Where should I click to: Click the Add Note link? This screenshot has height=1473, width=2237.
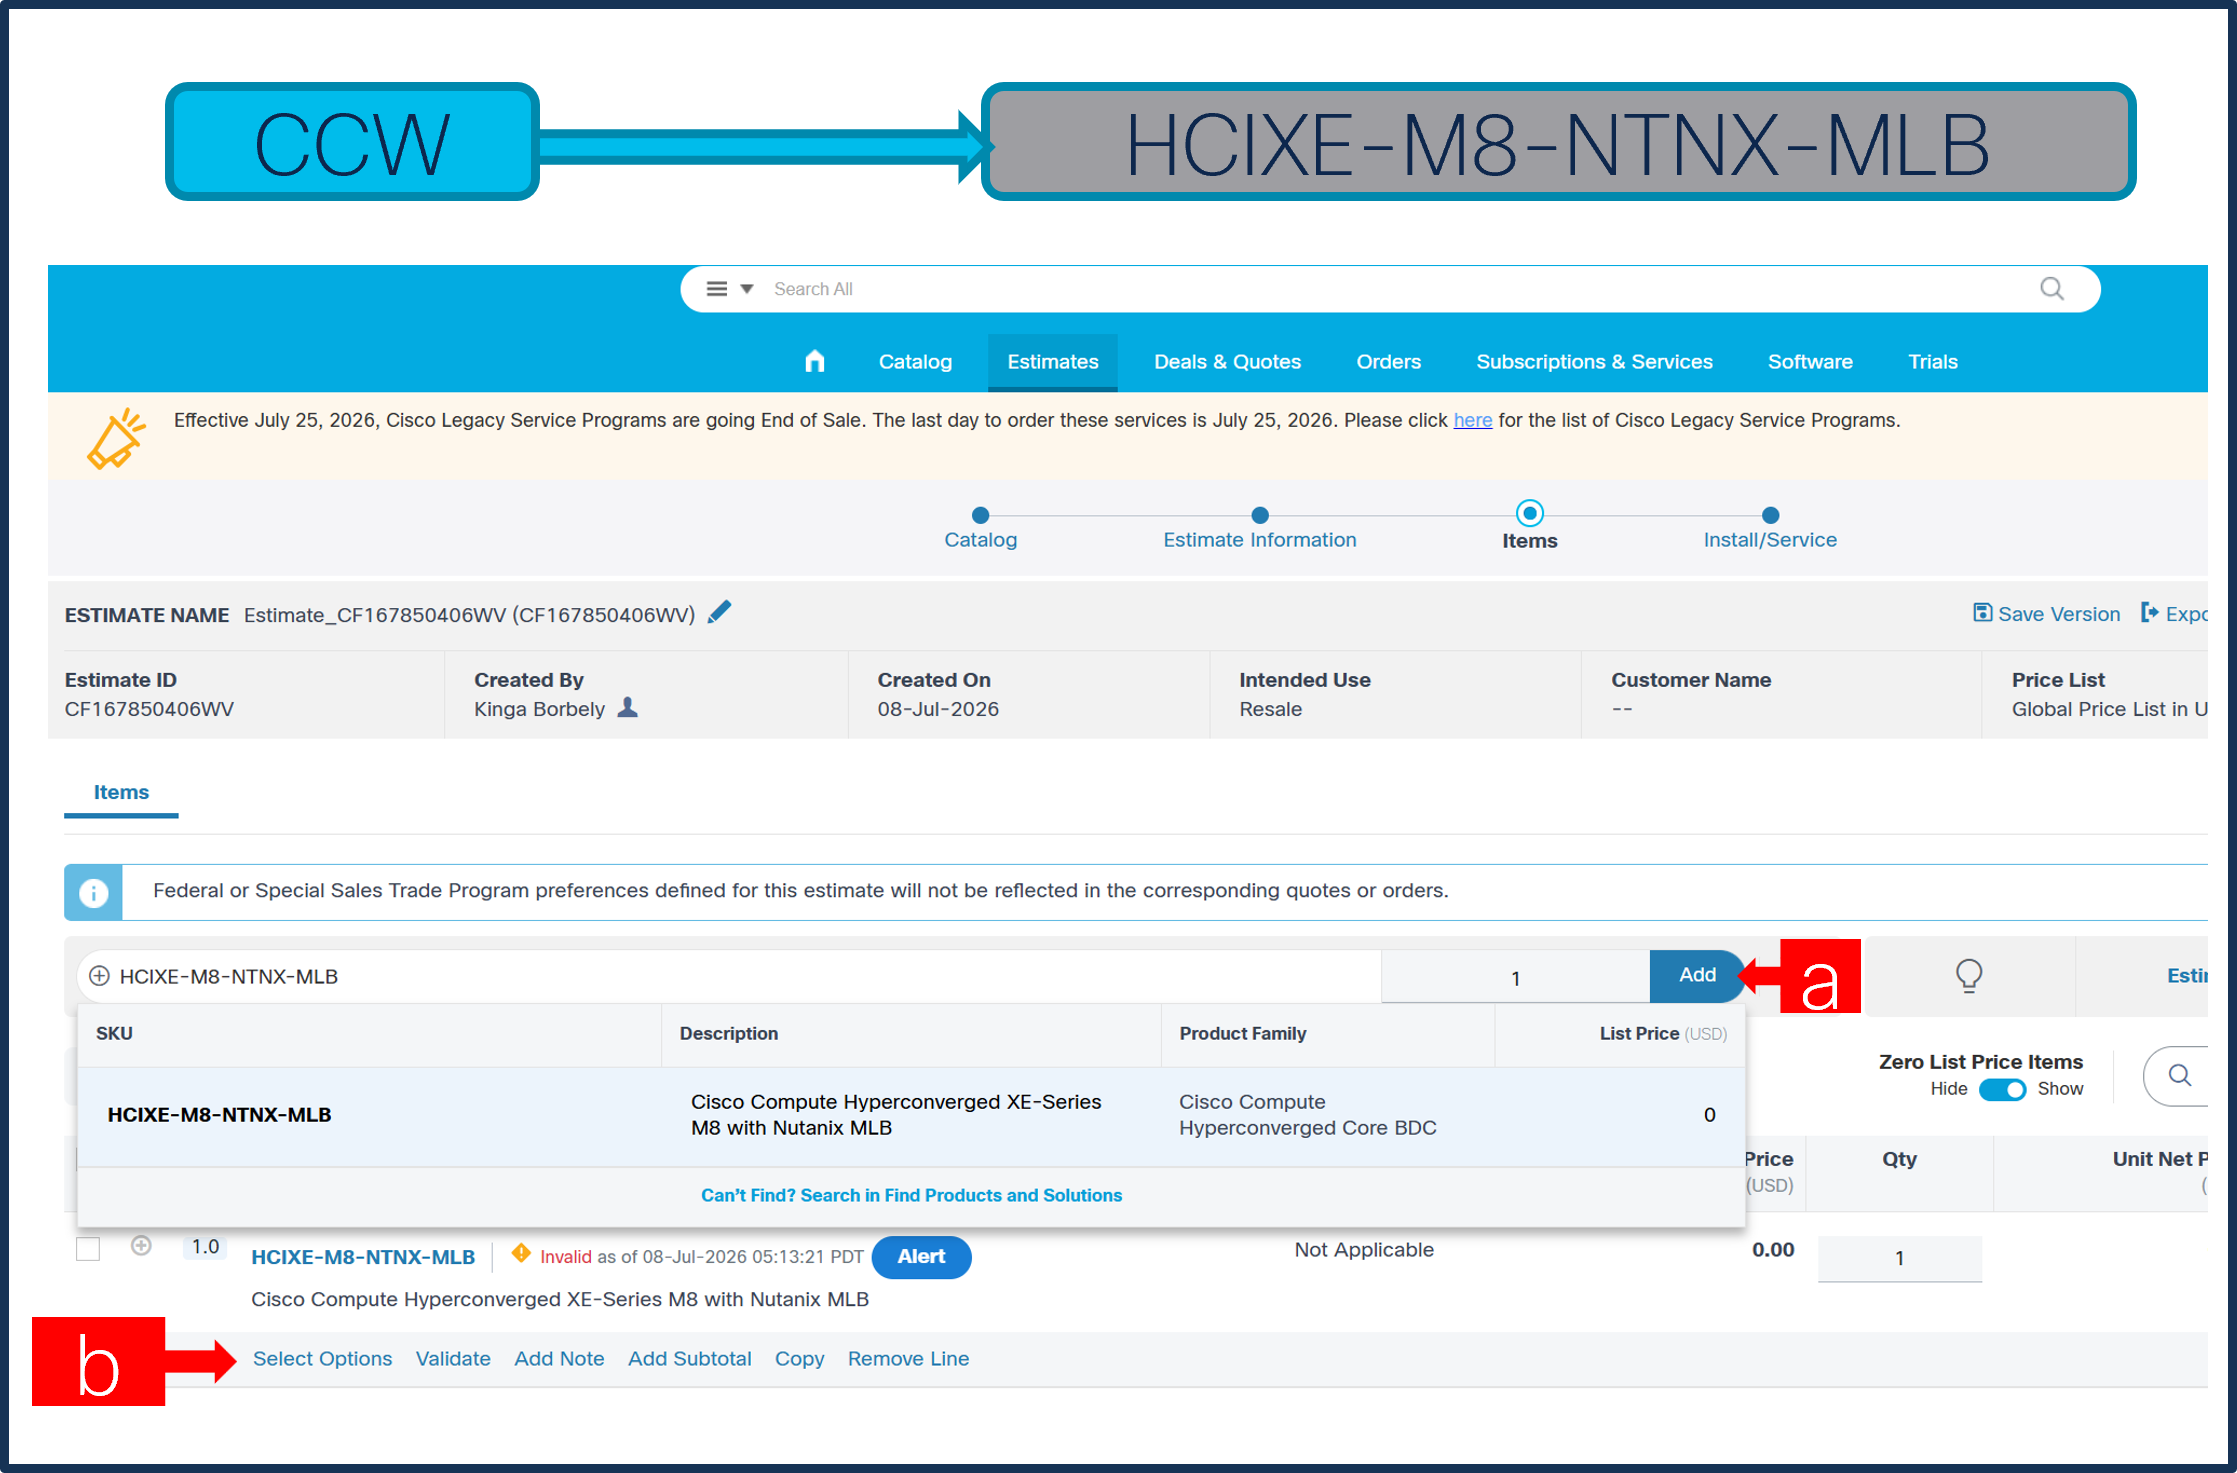[x=559, y=1359]
